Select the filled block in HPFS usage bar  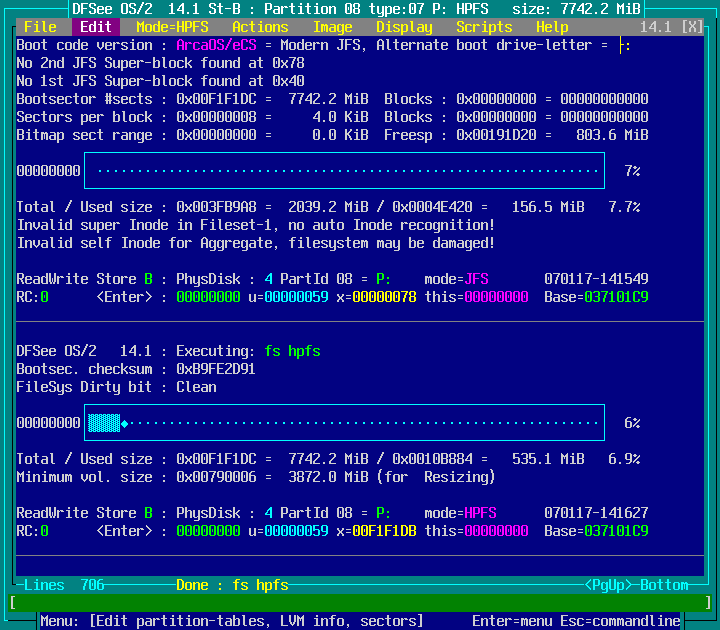click(x=104, y=423)
